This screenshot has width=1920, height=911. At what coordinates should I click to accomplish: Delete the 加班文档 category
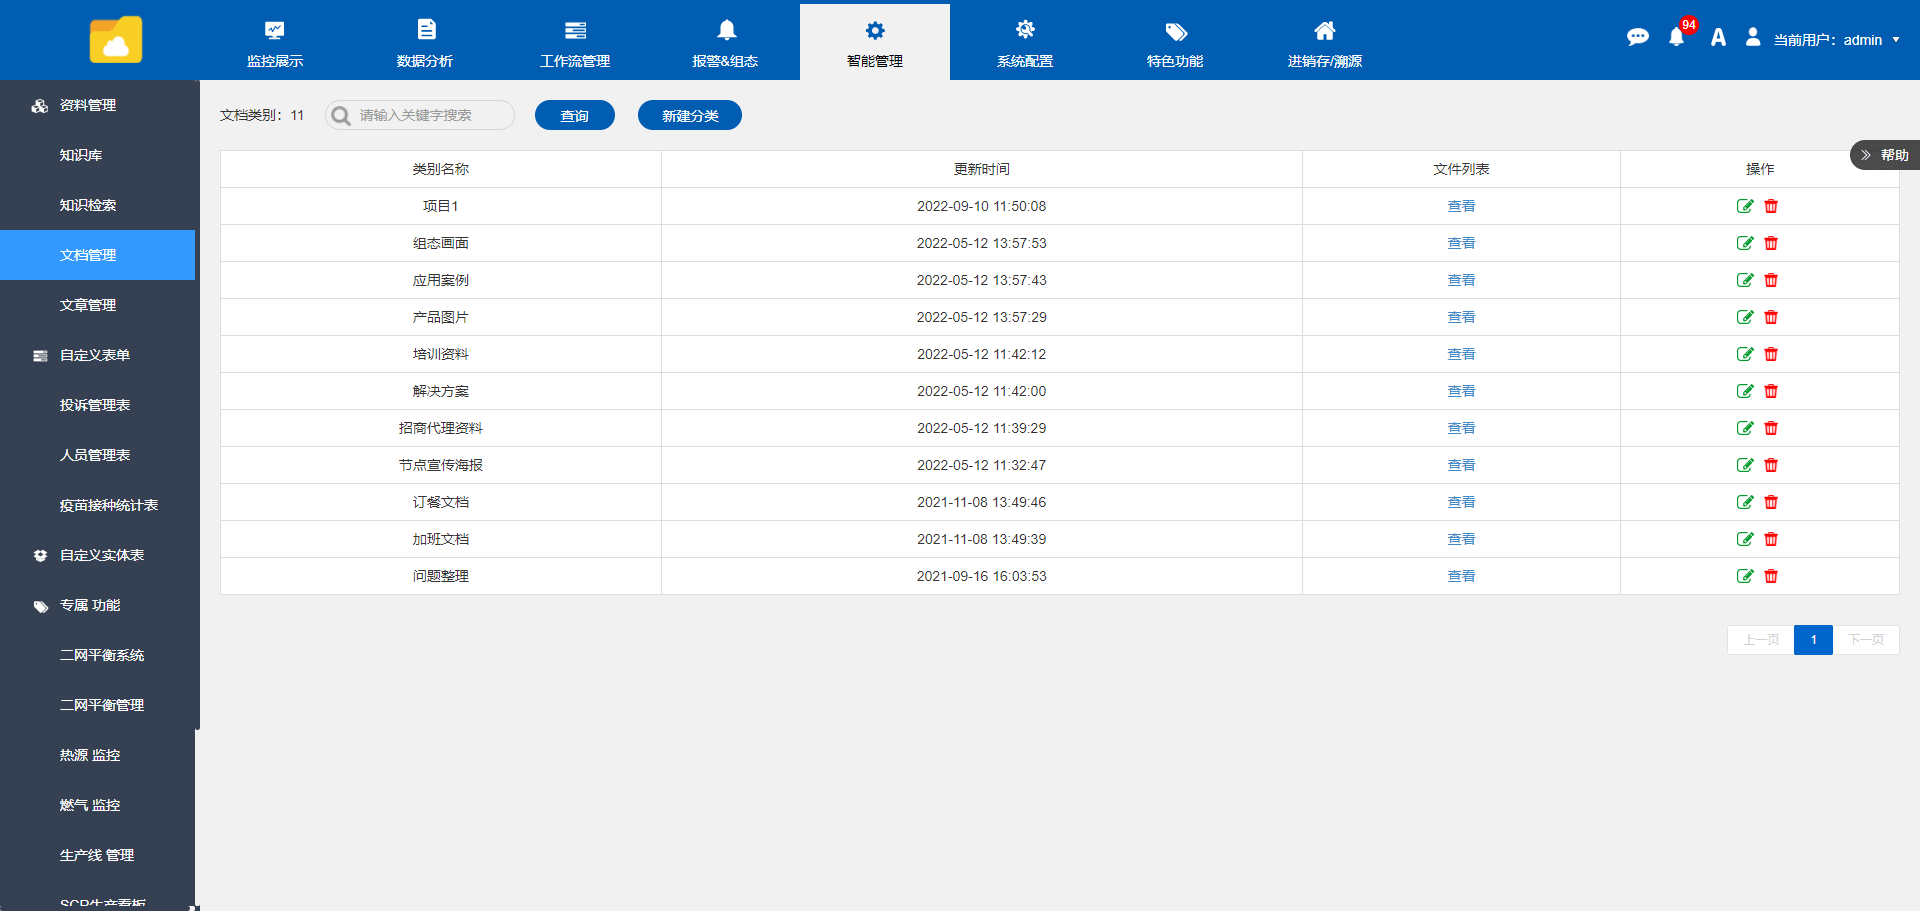(x=1771, y=539)
